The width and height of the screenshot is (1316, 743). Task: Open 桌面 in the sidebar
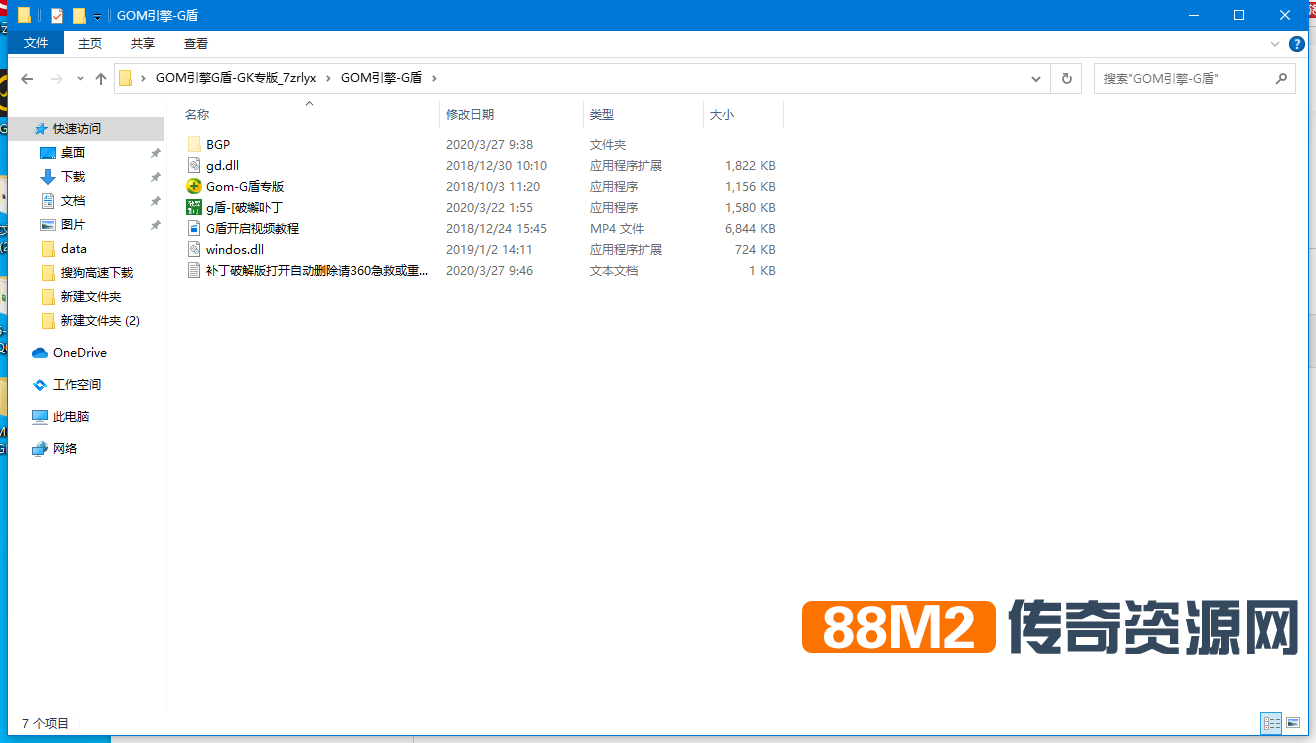pos(73,153)
